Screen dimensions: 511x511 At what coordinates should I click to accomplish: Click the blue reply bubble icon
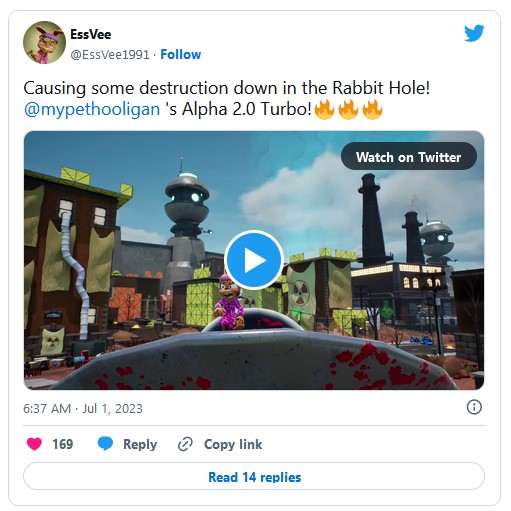tap(105, 444)
